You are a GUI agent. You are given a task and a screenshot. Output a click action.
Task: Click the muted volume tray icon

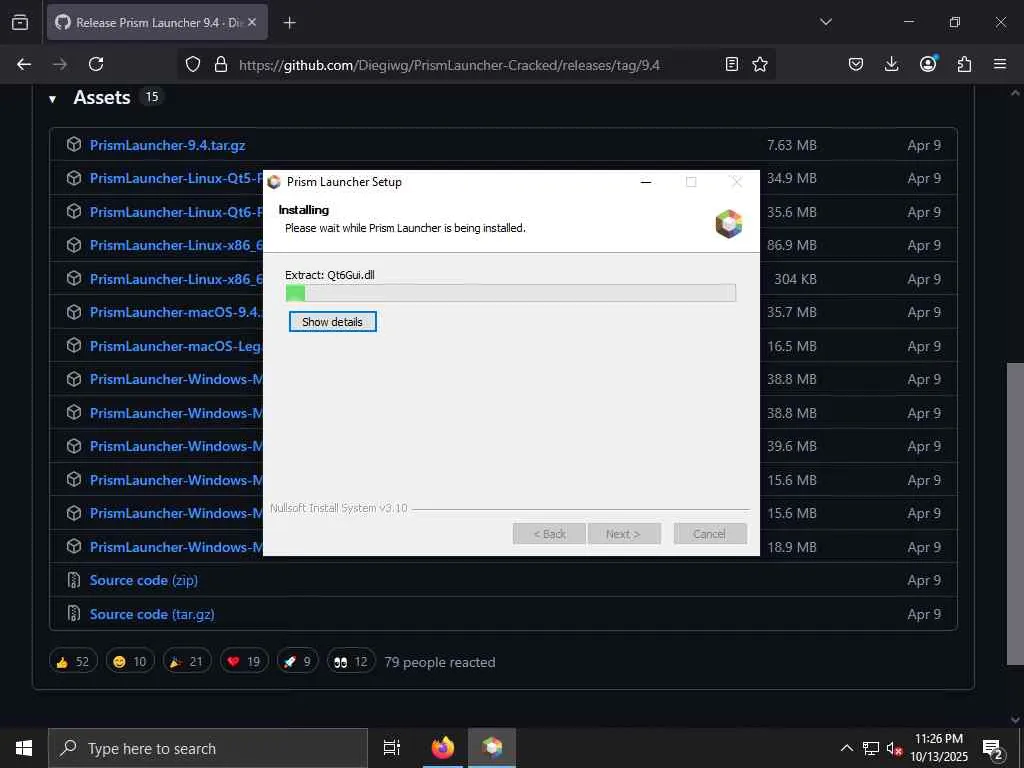(x=893, y=748)
